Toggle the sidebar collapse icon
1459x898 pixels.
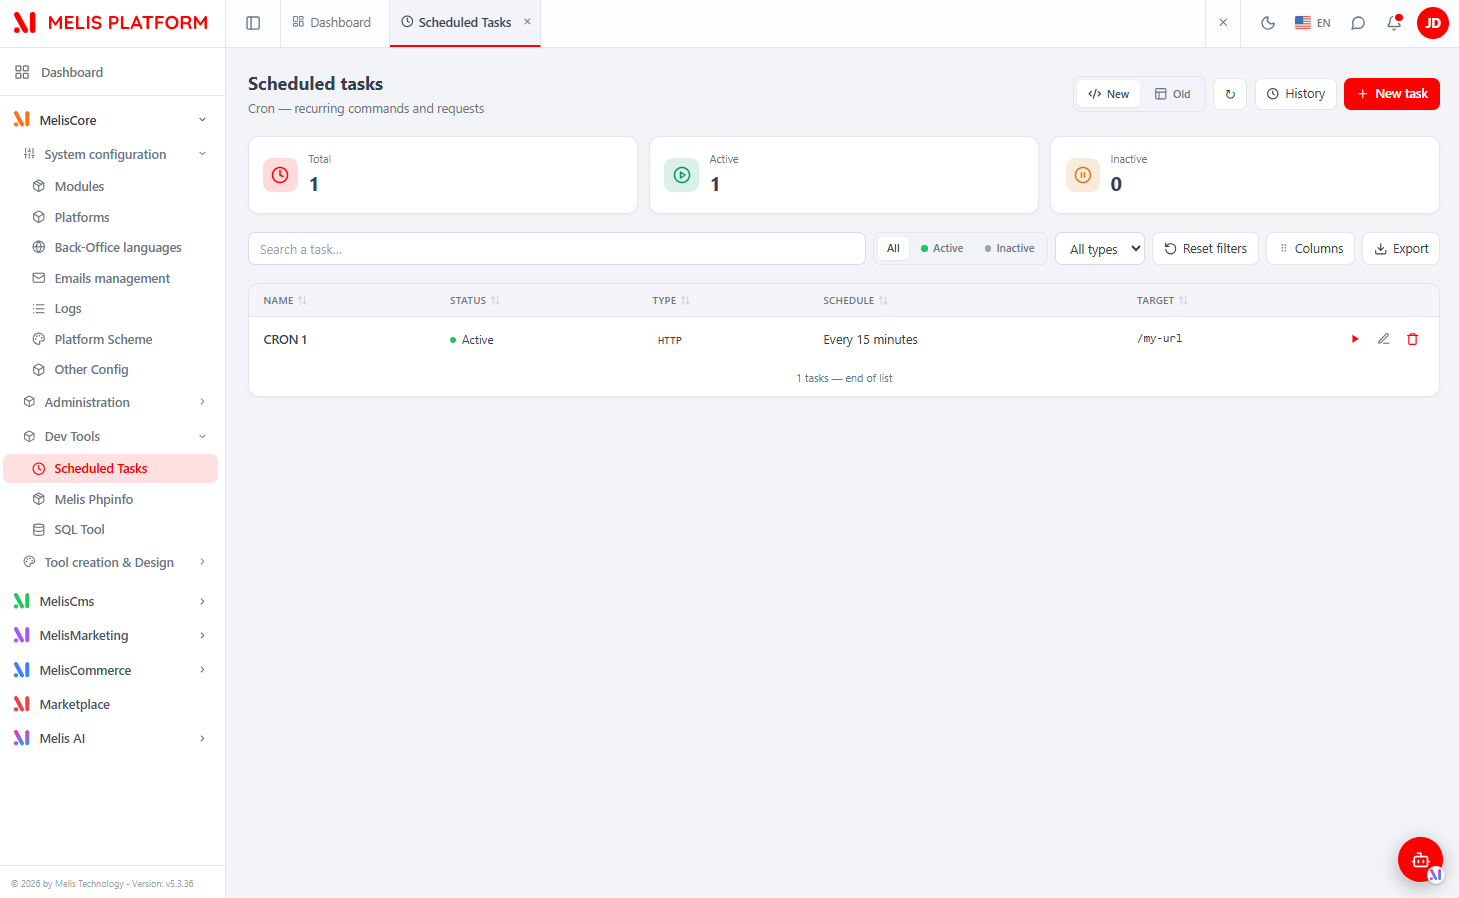click(253, 23)
